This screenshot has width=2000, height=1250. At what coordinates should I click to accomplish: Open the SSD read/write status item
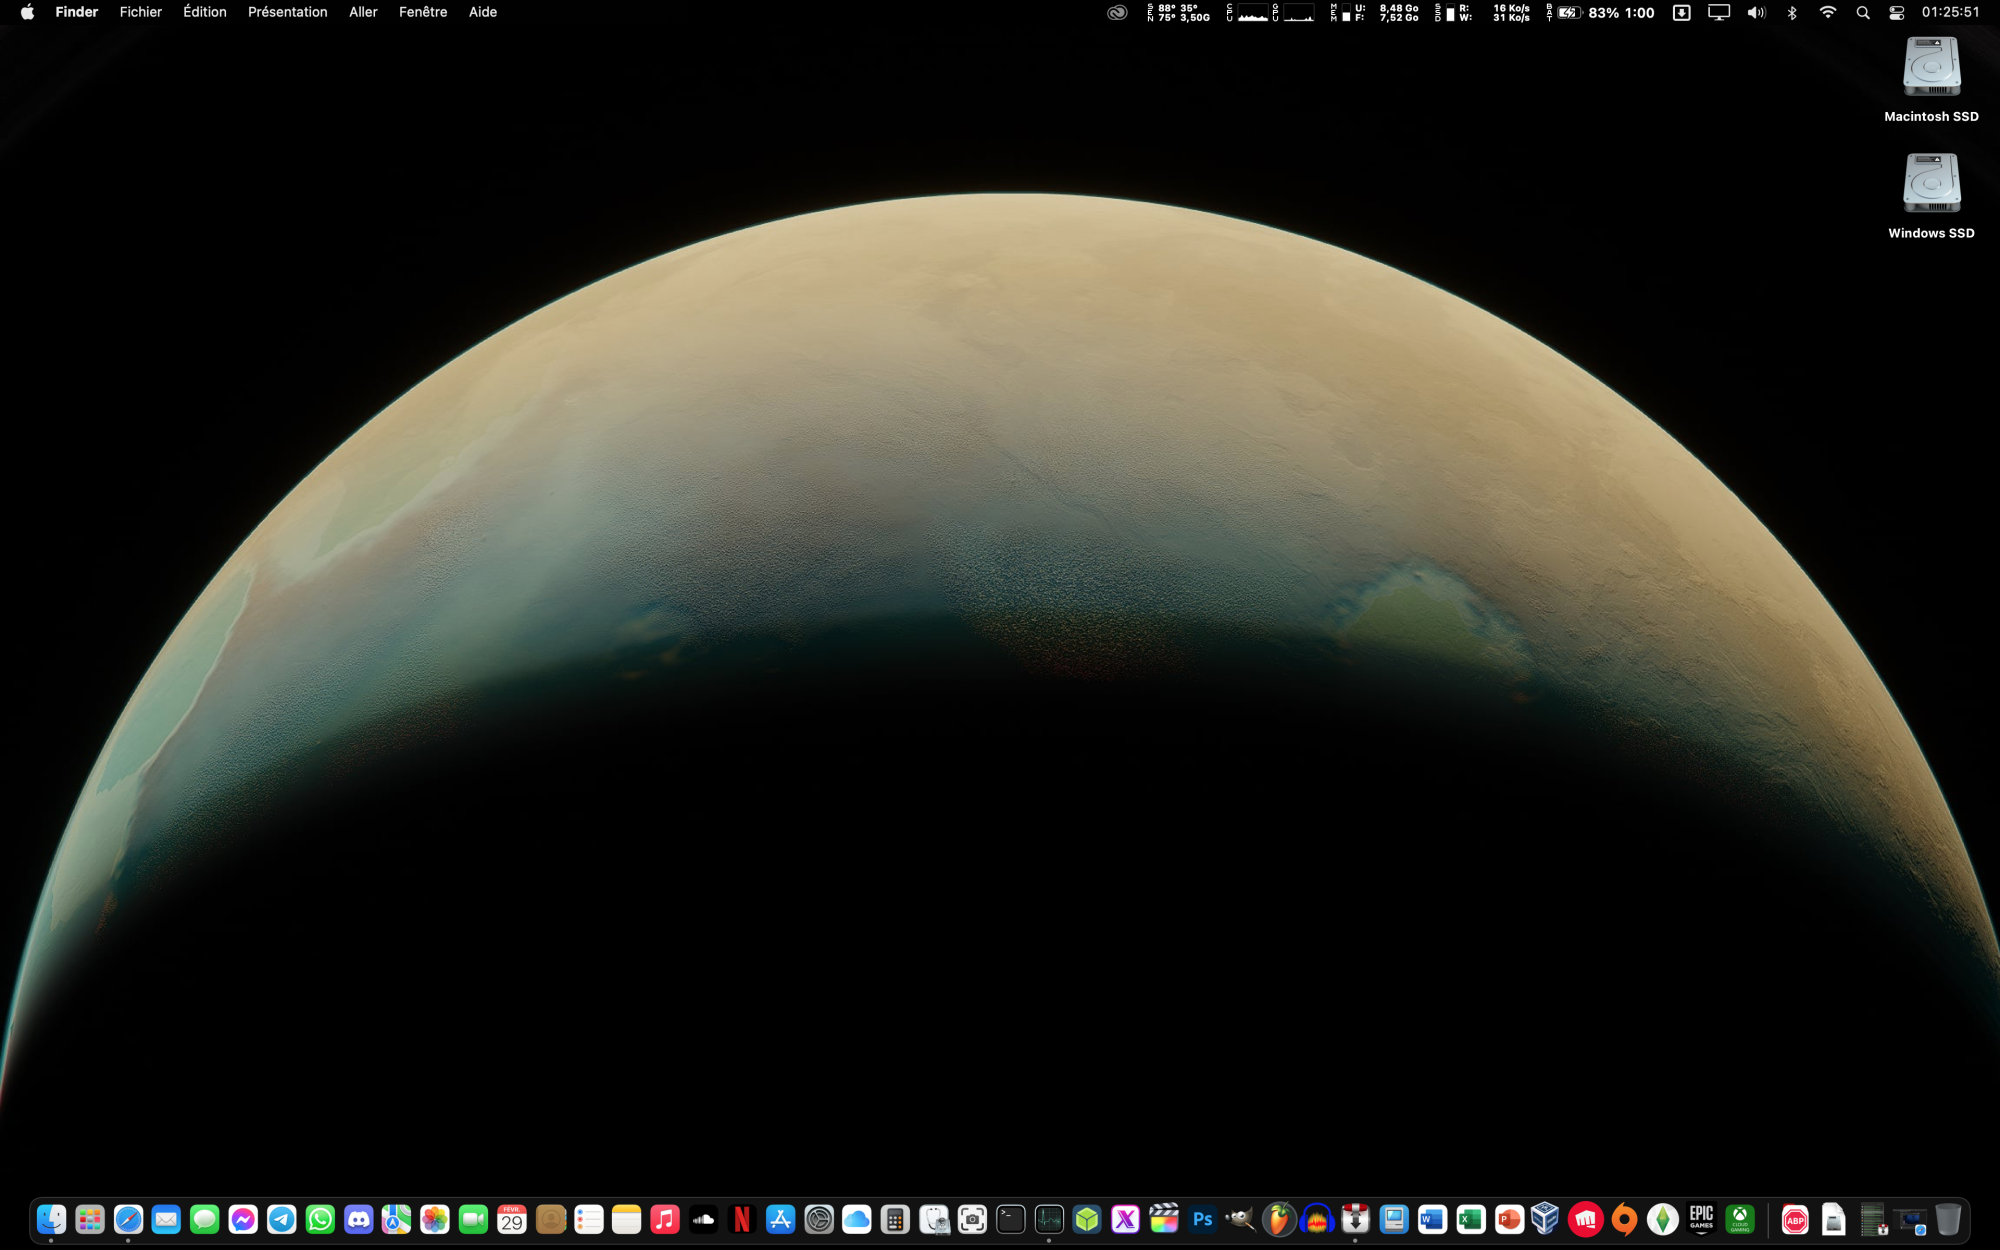point(1482,12)
